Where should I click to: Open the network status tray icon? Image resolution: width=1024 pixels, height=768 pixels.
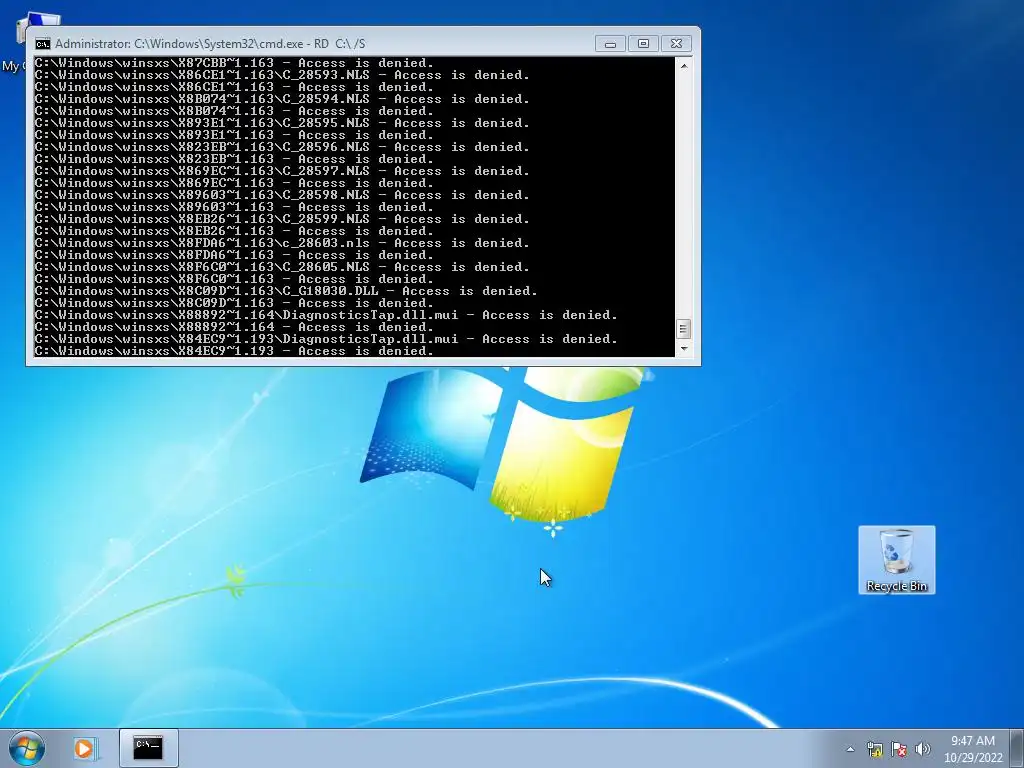point(874,749)
